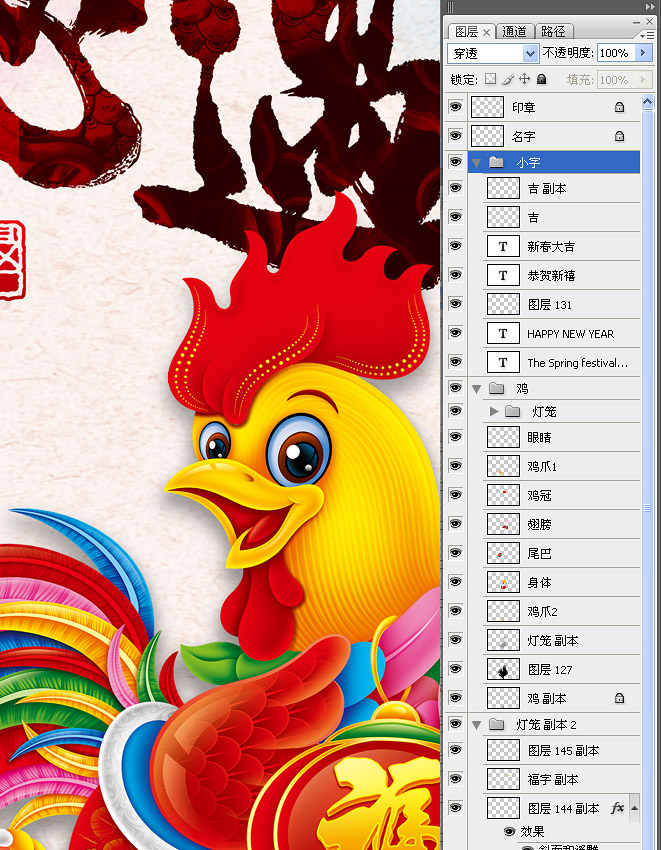Click T icon of 恭贺新禧 layer

pos(503,275)
